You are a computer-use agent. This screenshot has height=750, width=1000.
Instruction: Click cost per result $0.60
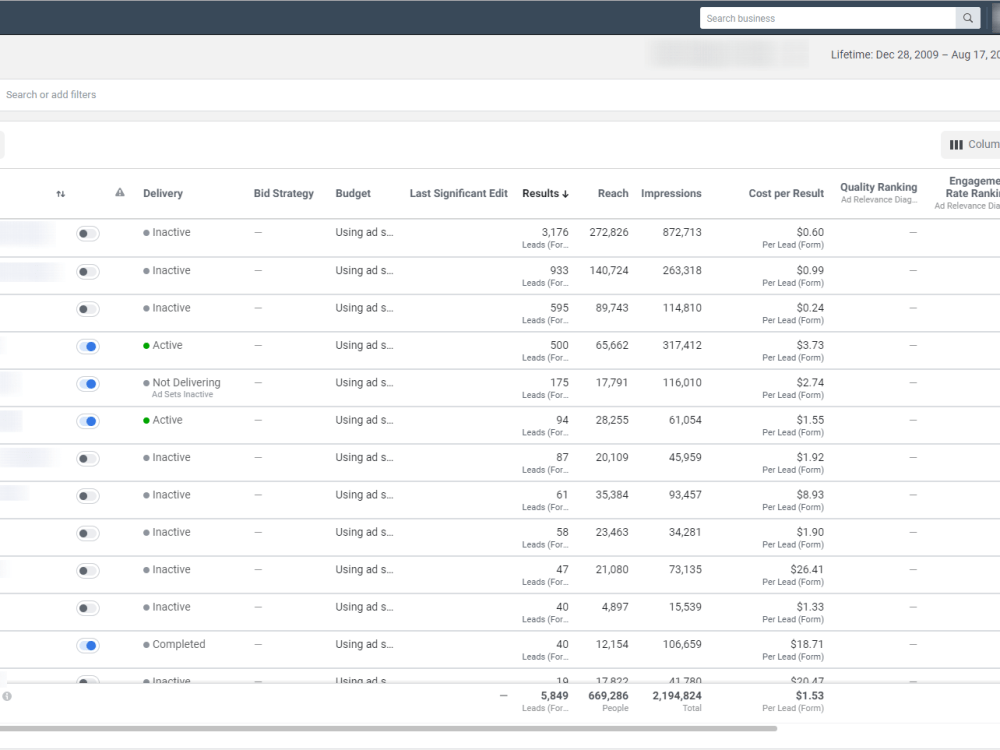(810, 232)
